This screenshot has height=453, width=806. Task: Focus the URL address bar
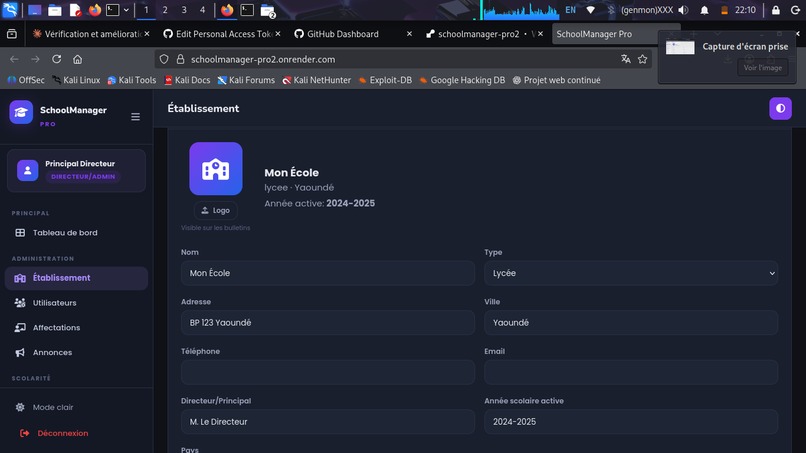401,59
